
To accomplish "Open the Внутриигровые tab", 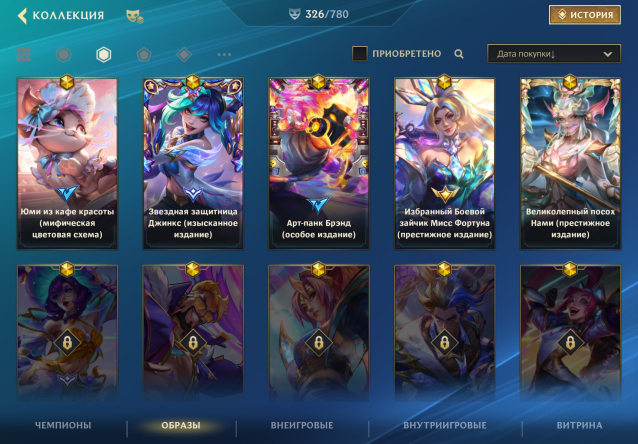I will [445, 425].
